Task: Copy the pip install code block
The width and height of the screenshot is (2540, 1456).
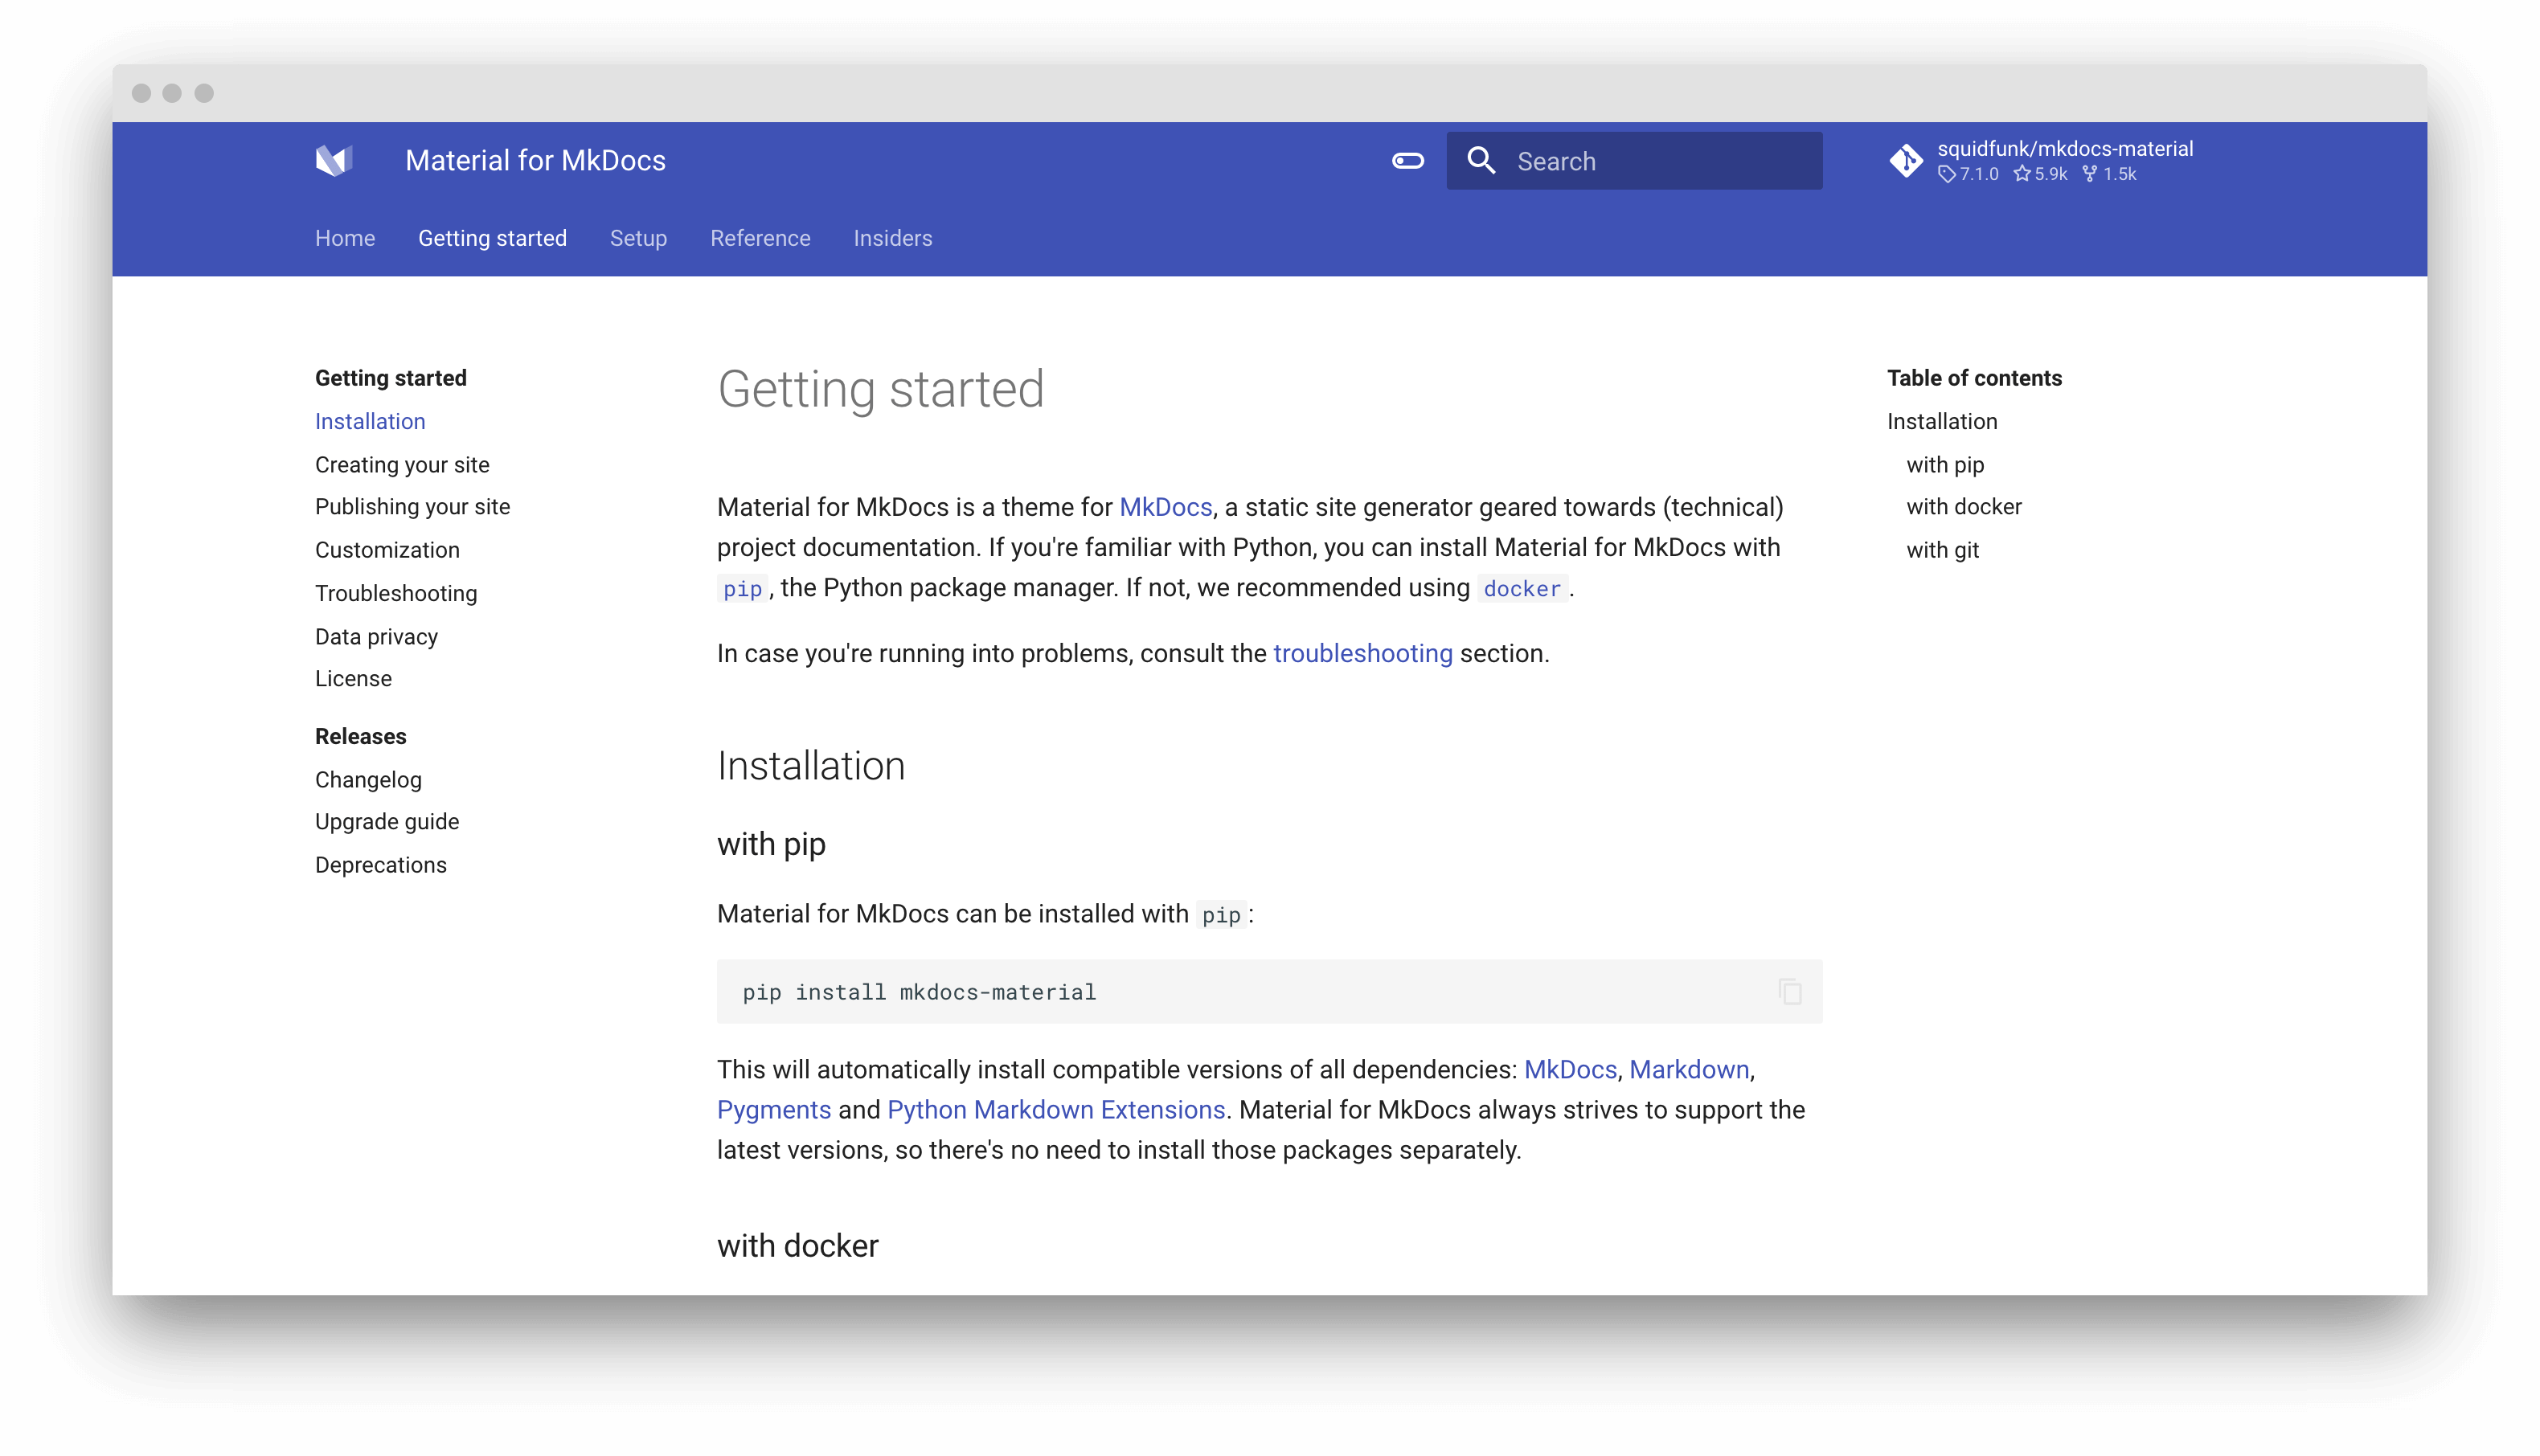Action: click(x=1790, y=991)
